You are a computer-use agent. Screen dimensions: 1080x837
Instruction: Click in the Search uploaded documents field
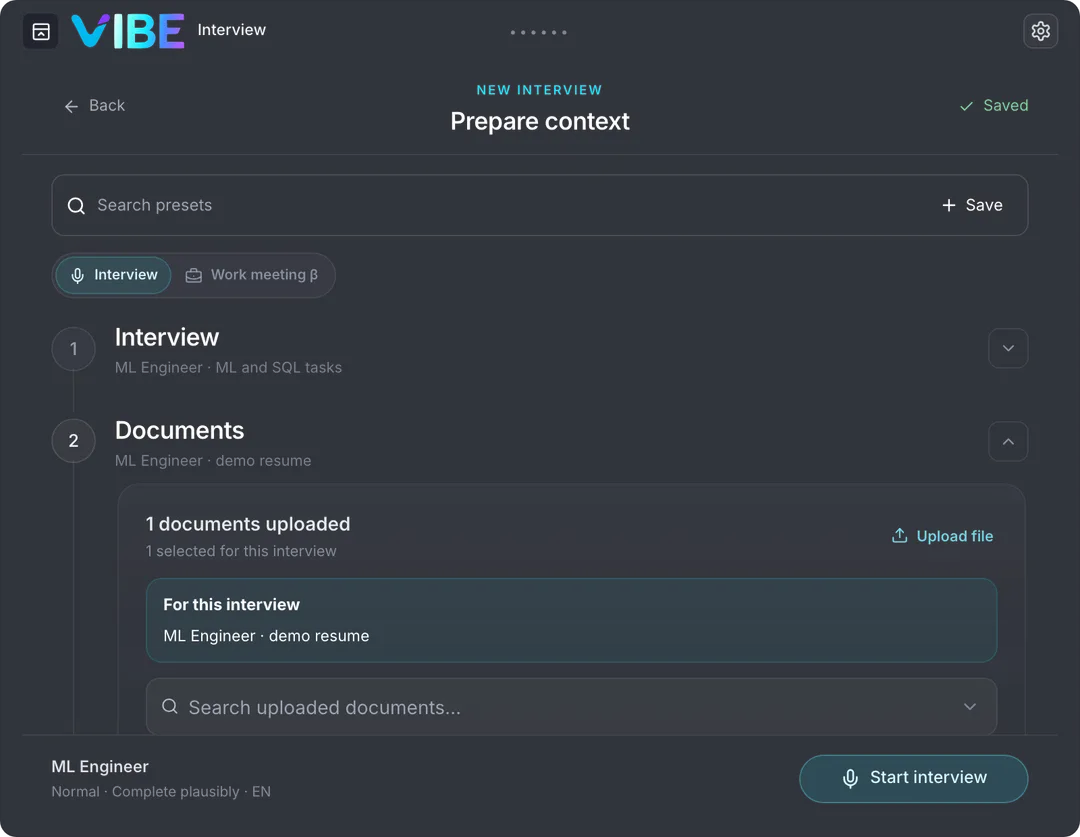pos(571,707)
